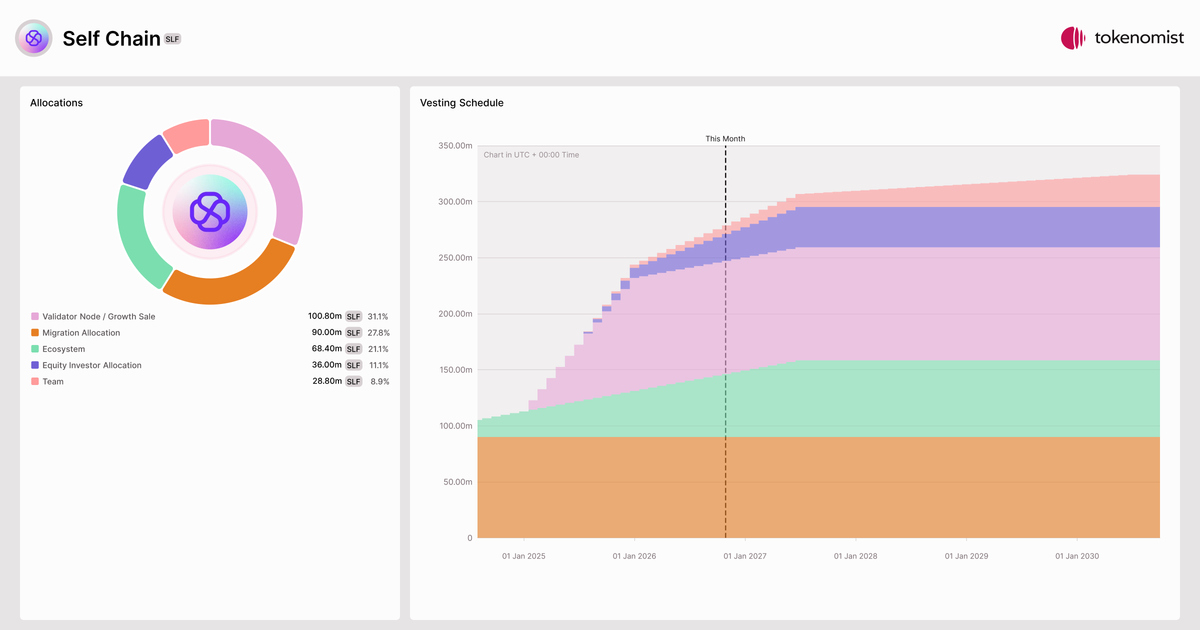
Task: Click the 350.00m y-axis label
Action: (x=455, y=146)
